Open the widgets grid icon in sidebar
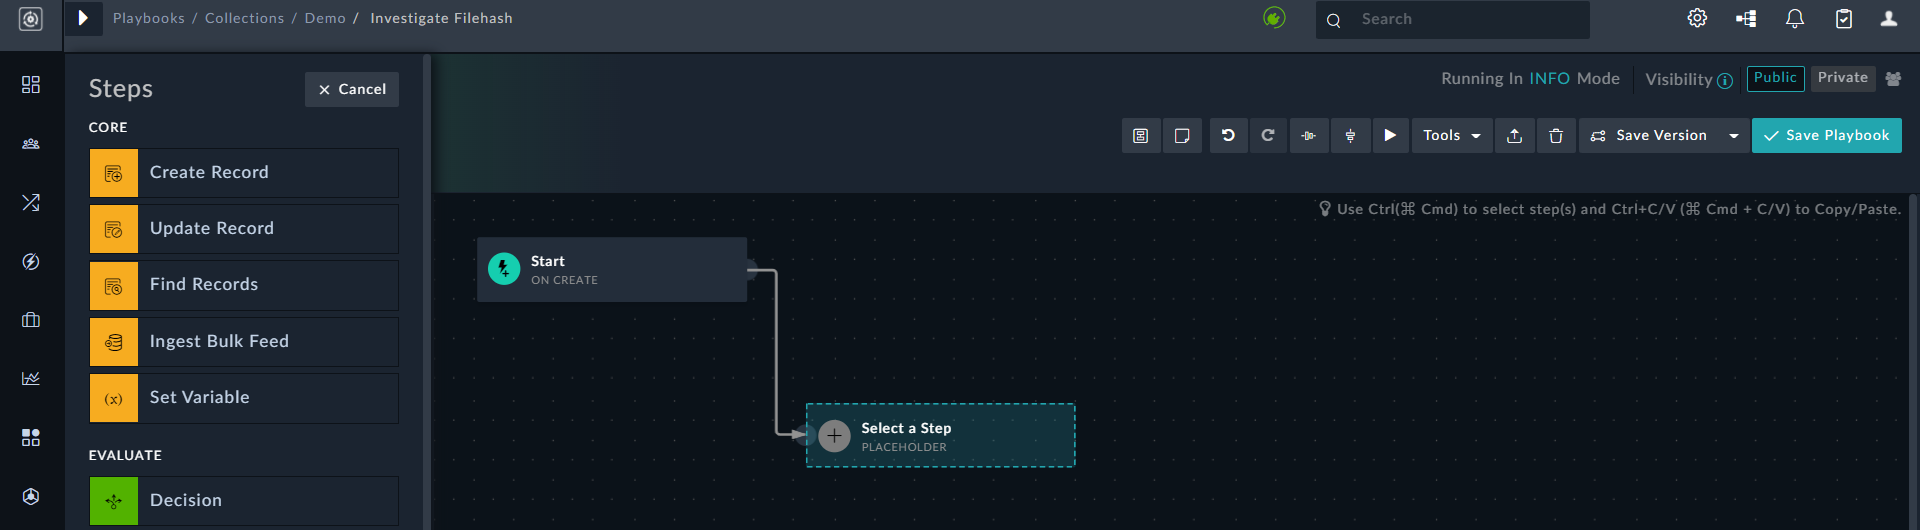Viewport: 1920px width, 530px height. tap(31, 437)
